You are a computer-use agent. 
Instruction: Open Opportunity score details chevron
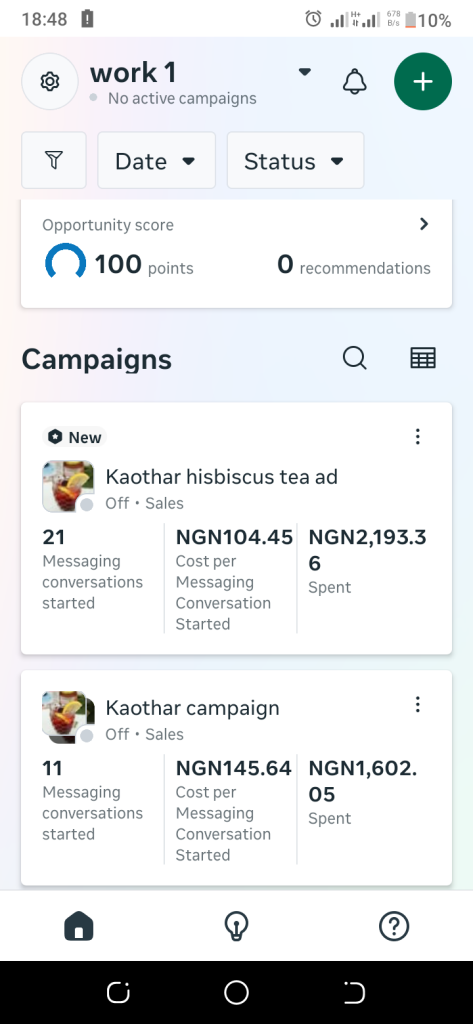(x=424, y=224)
